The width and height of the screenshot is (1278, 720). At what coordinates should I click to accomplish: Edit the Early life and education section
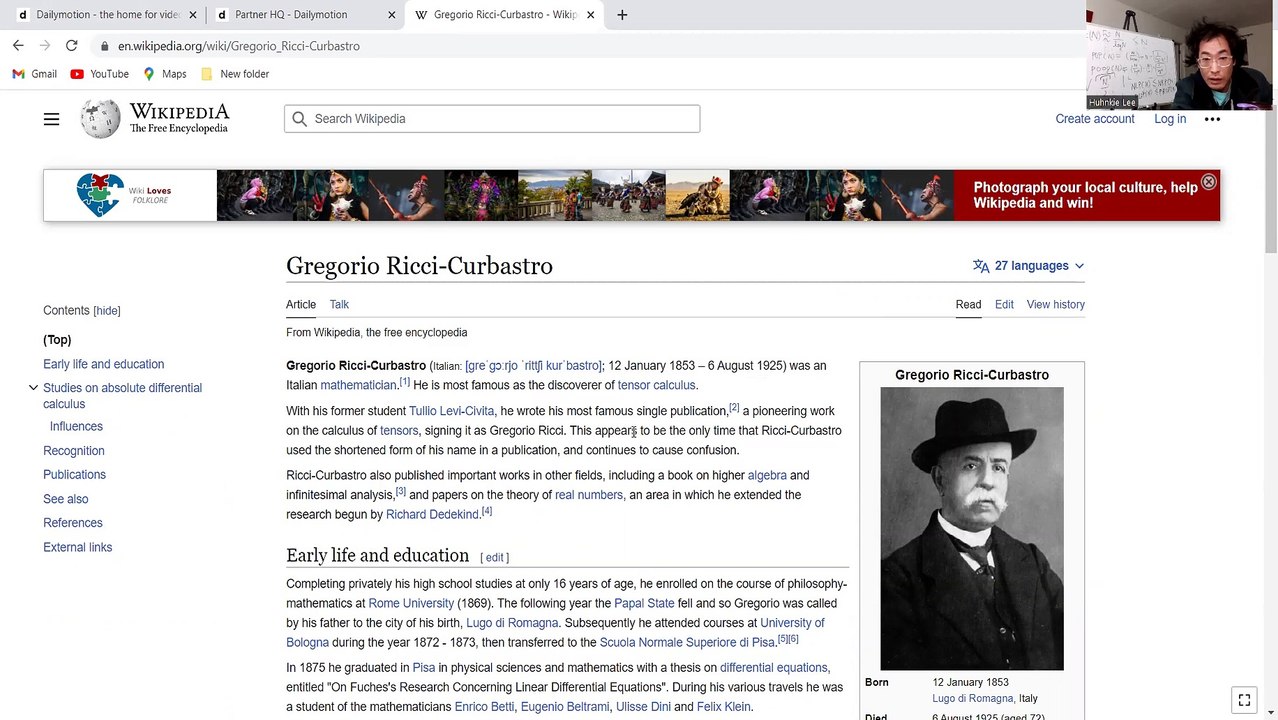pos(495,558)
